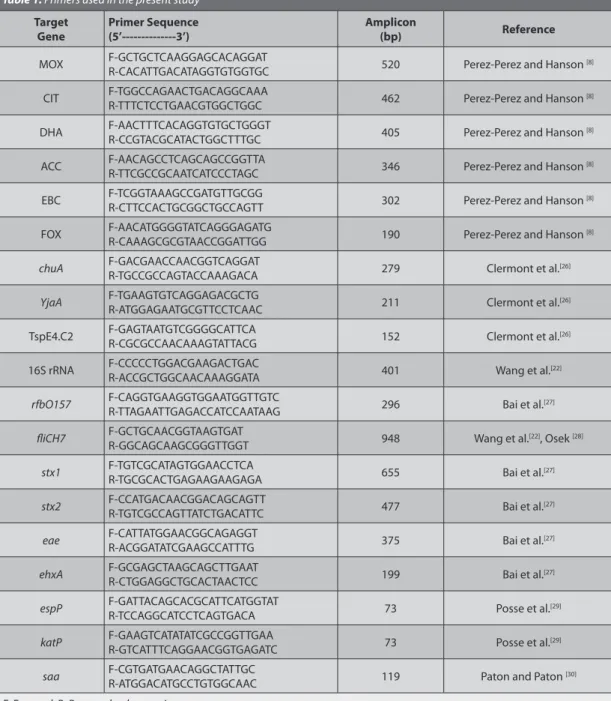Click the ehxA forward primer sequence
This screenshot has width=611, height=701.
(x=183, y=567)
